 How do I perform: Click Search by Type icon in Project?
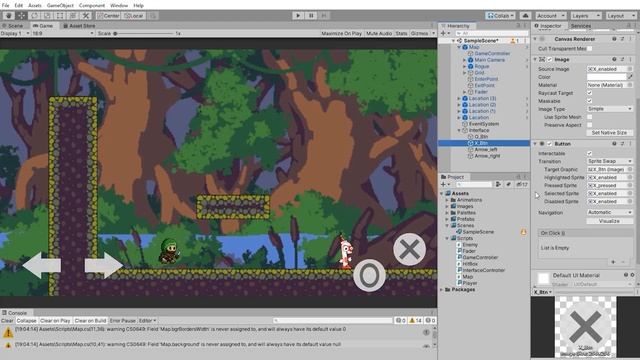[498, 184]
